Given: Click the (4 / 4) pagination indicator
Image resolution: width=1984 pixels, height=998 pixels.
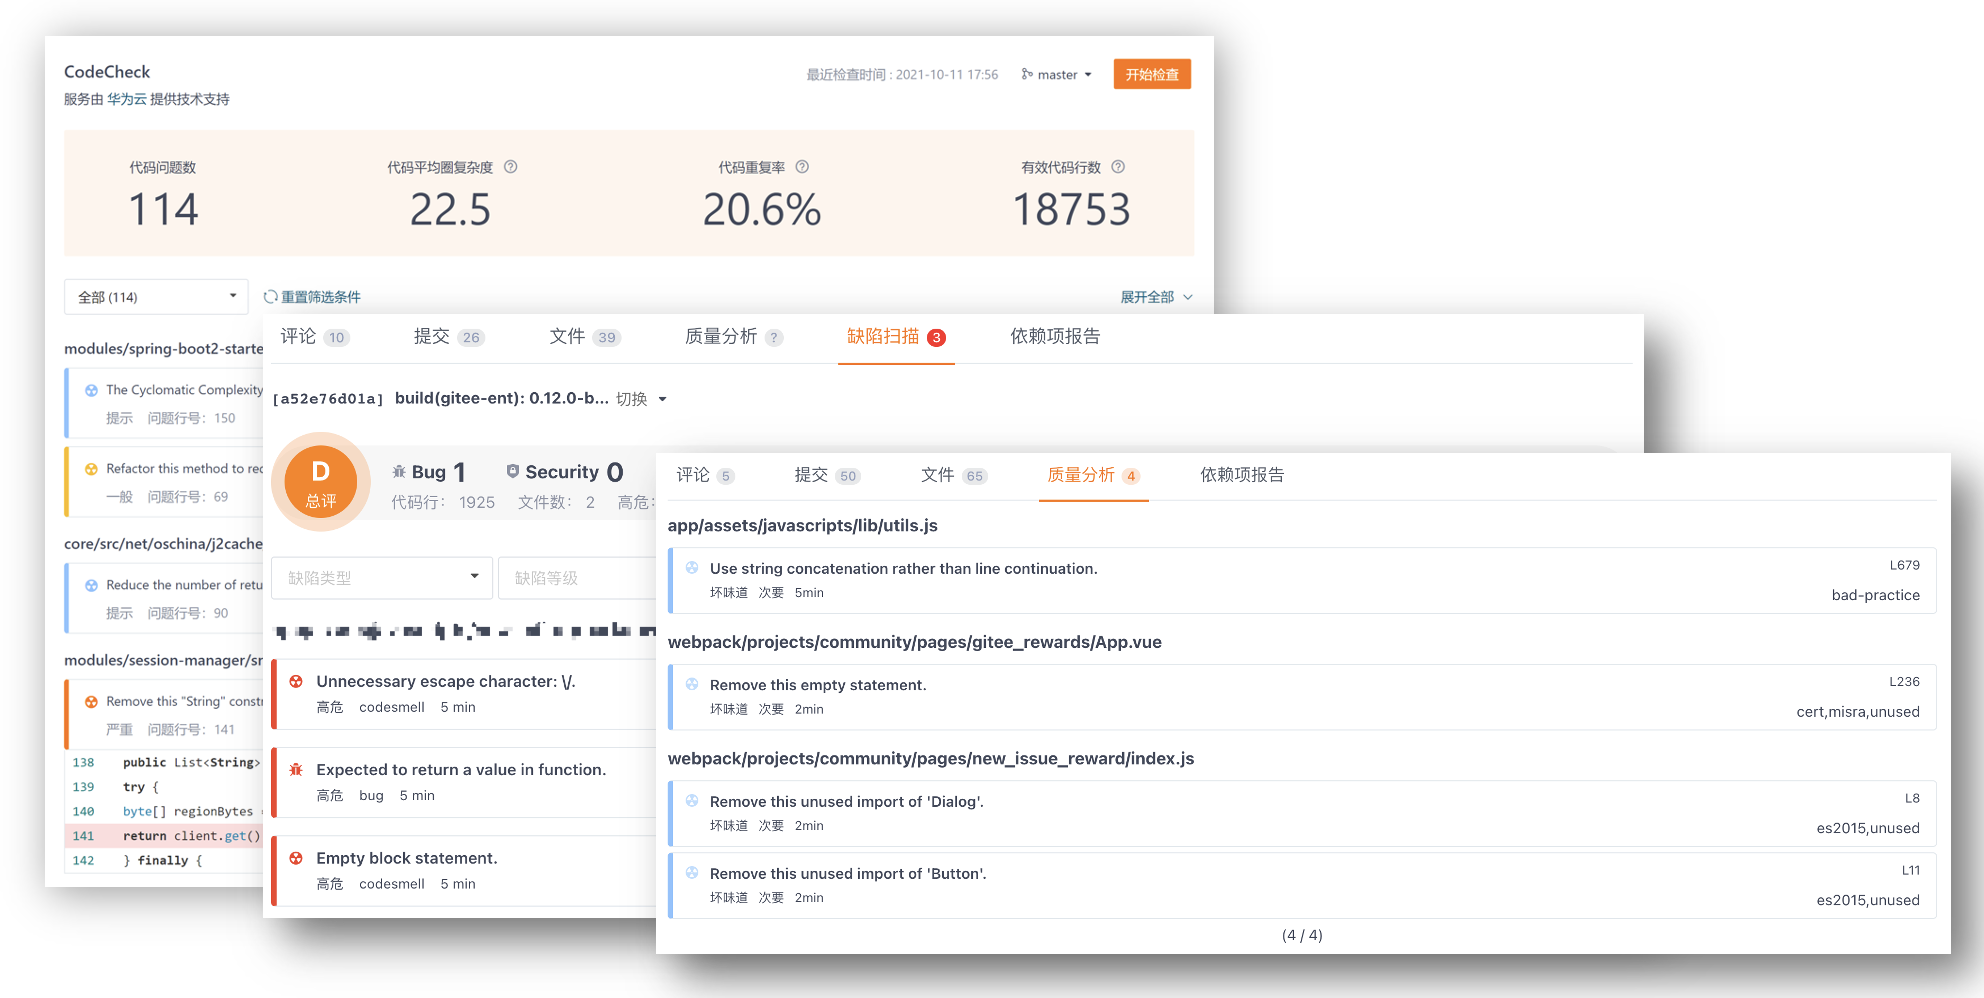Looking at the screenshot, I should (1302, 935).
